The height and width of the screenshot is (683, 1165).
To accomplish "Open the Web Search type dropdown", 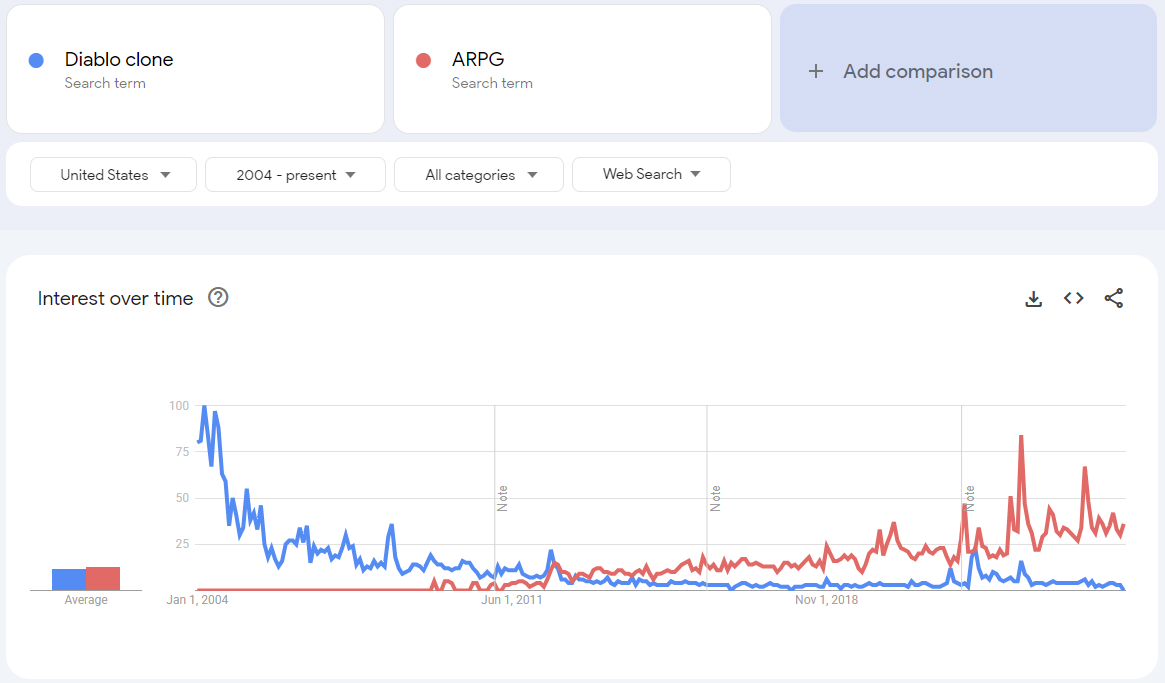I will click(652, 174).
